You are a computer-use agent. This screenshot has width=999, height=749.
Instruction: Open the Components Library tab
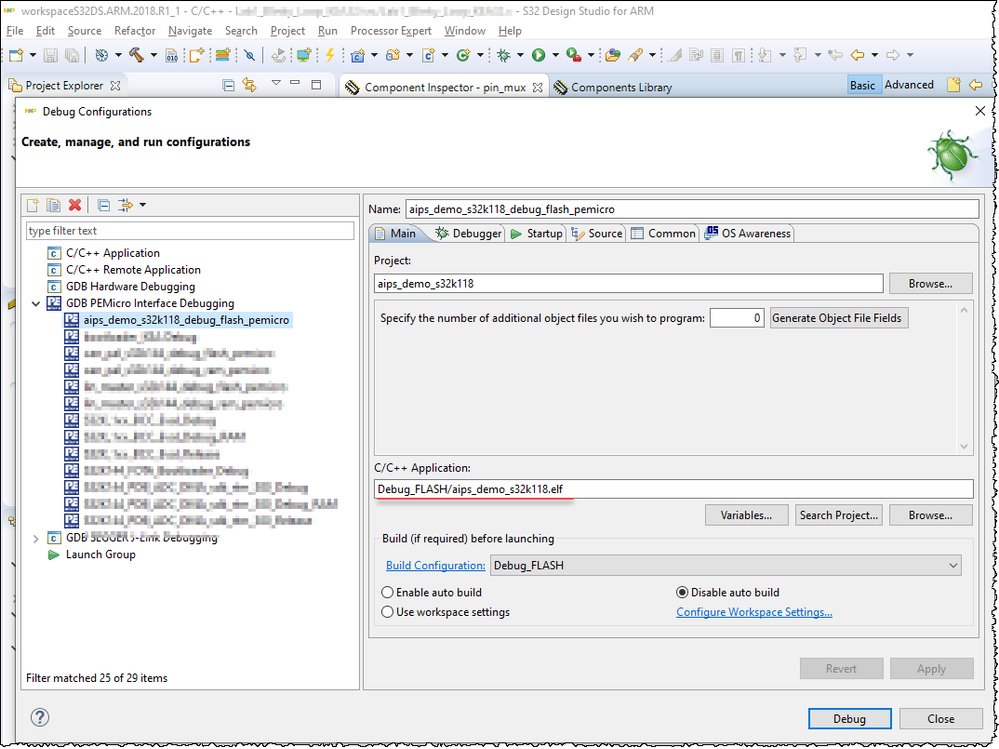[x=613, y=88]
